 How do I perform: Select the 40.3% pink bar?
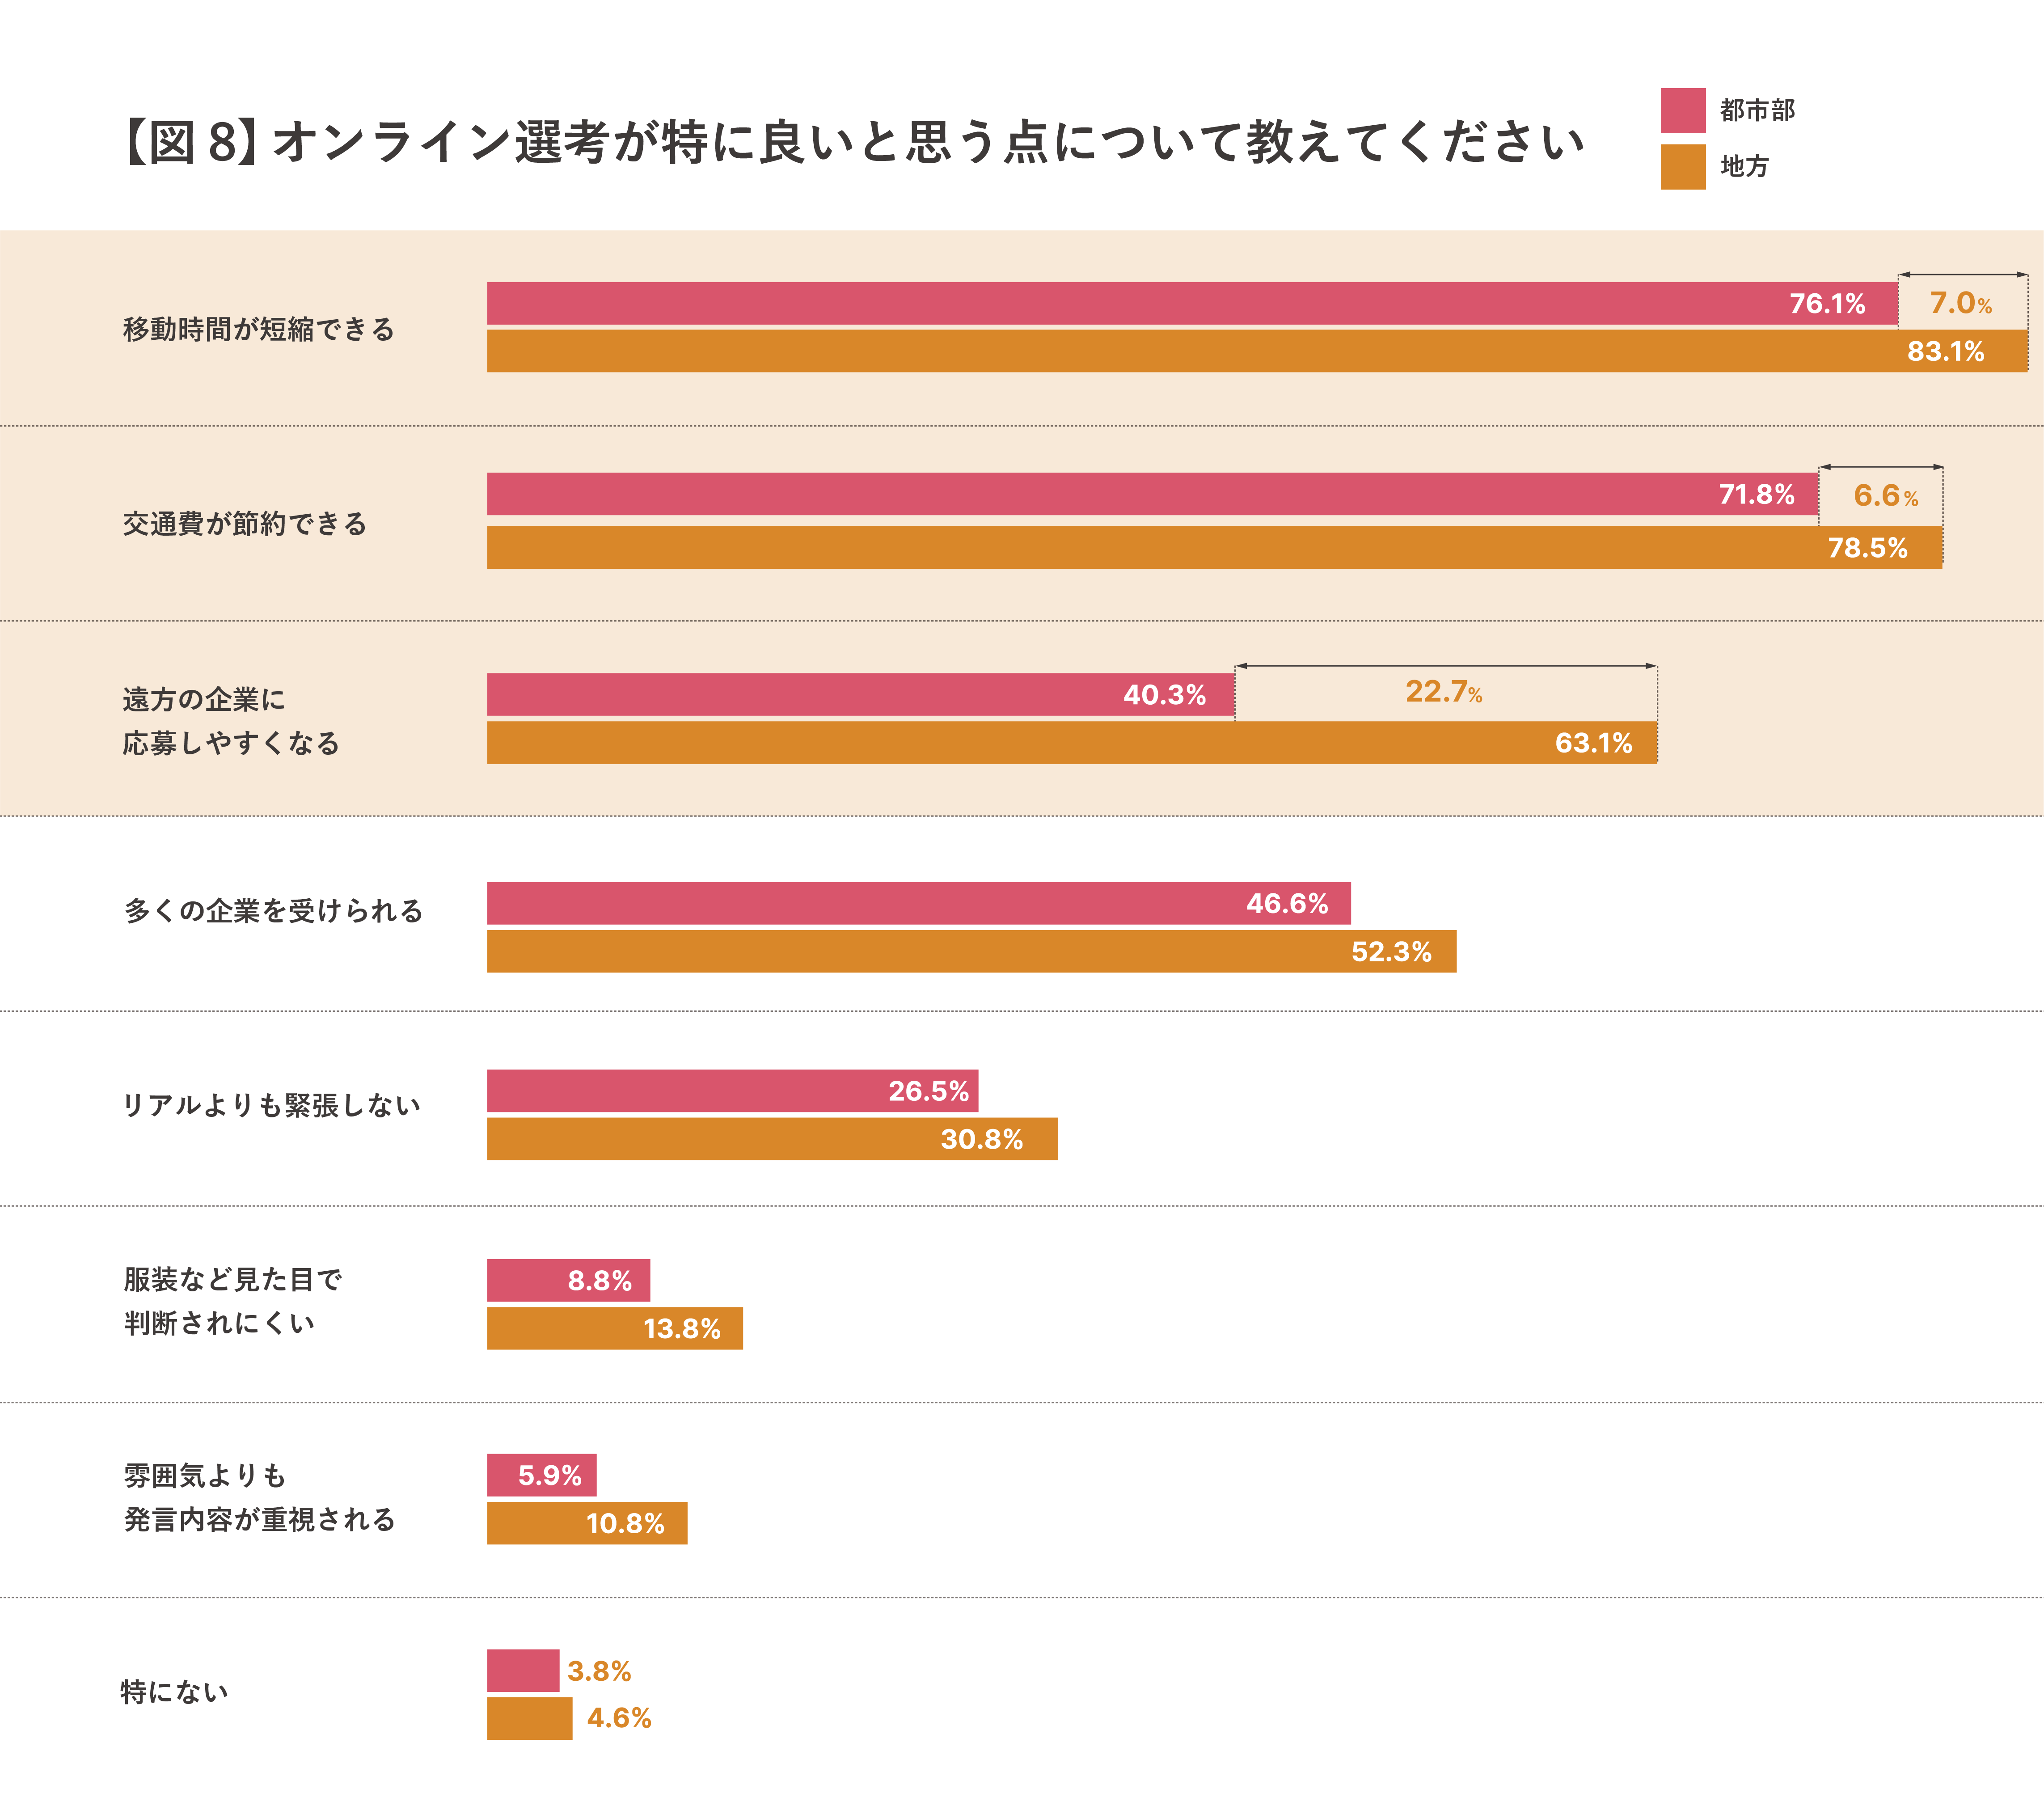860,694
